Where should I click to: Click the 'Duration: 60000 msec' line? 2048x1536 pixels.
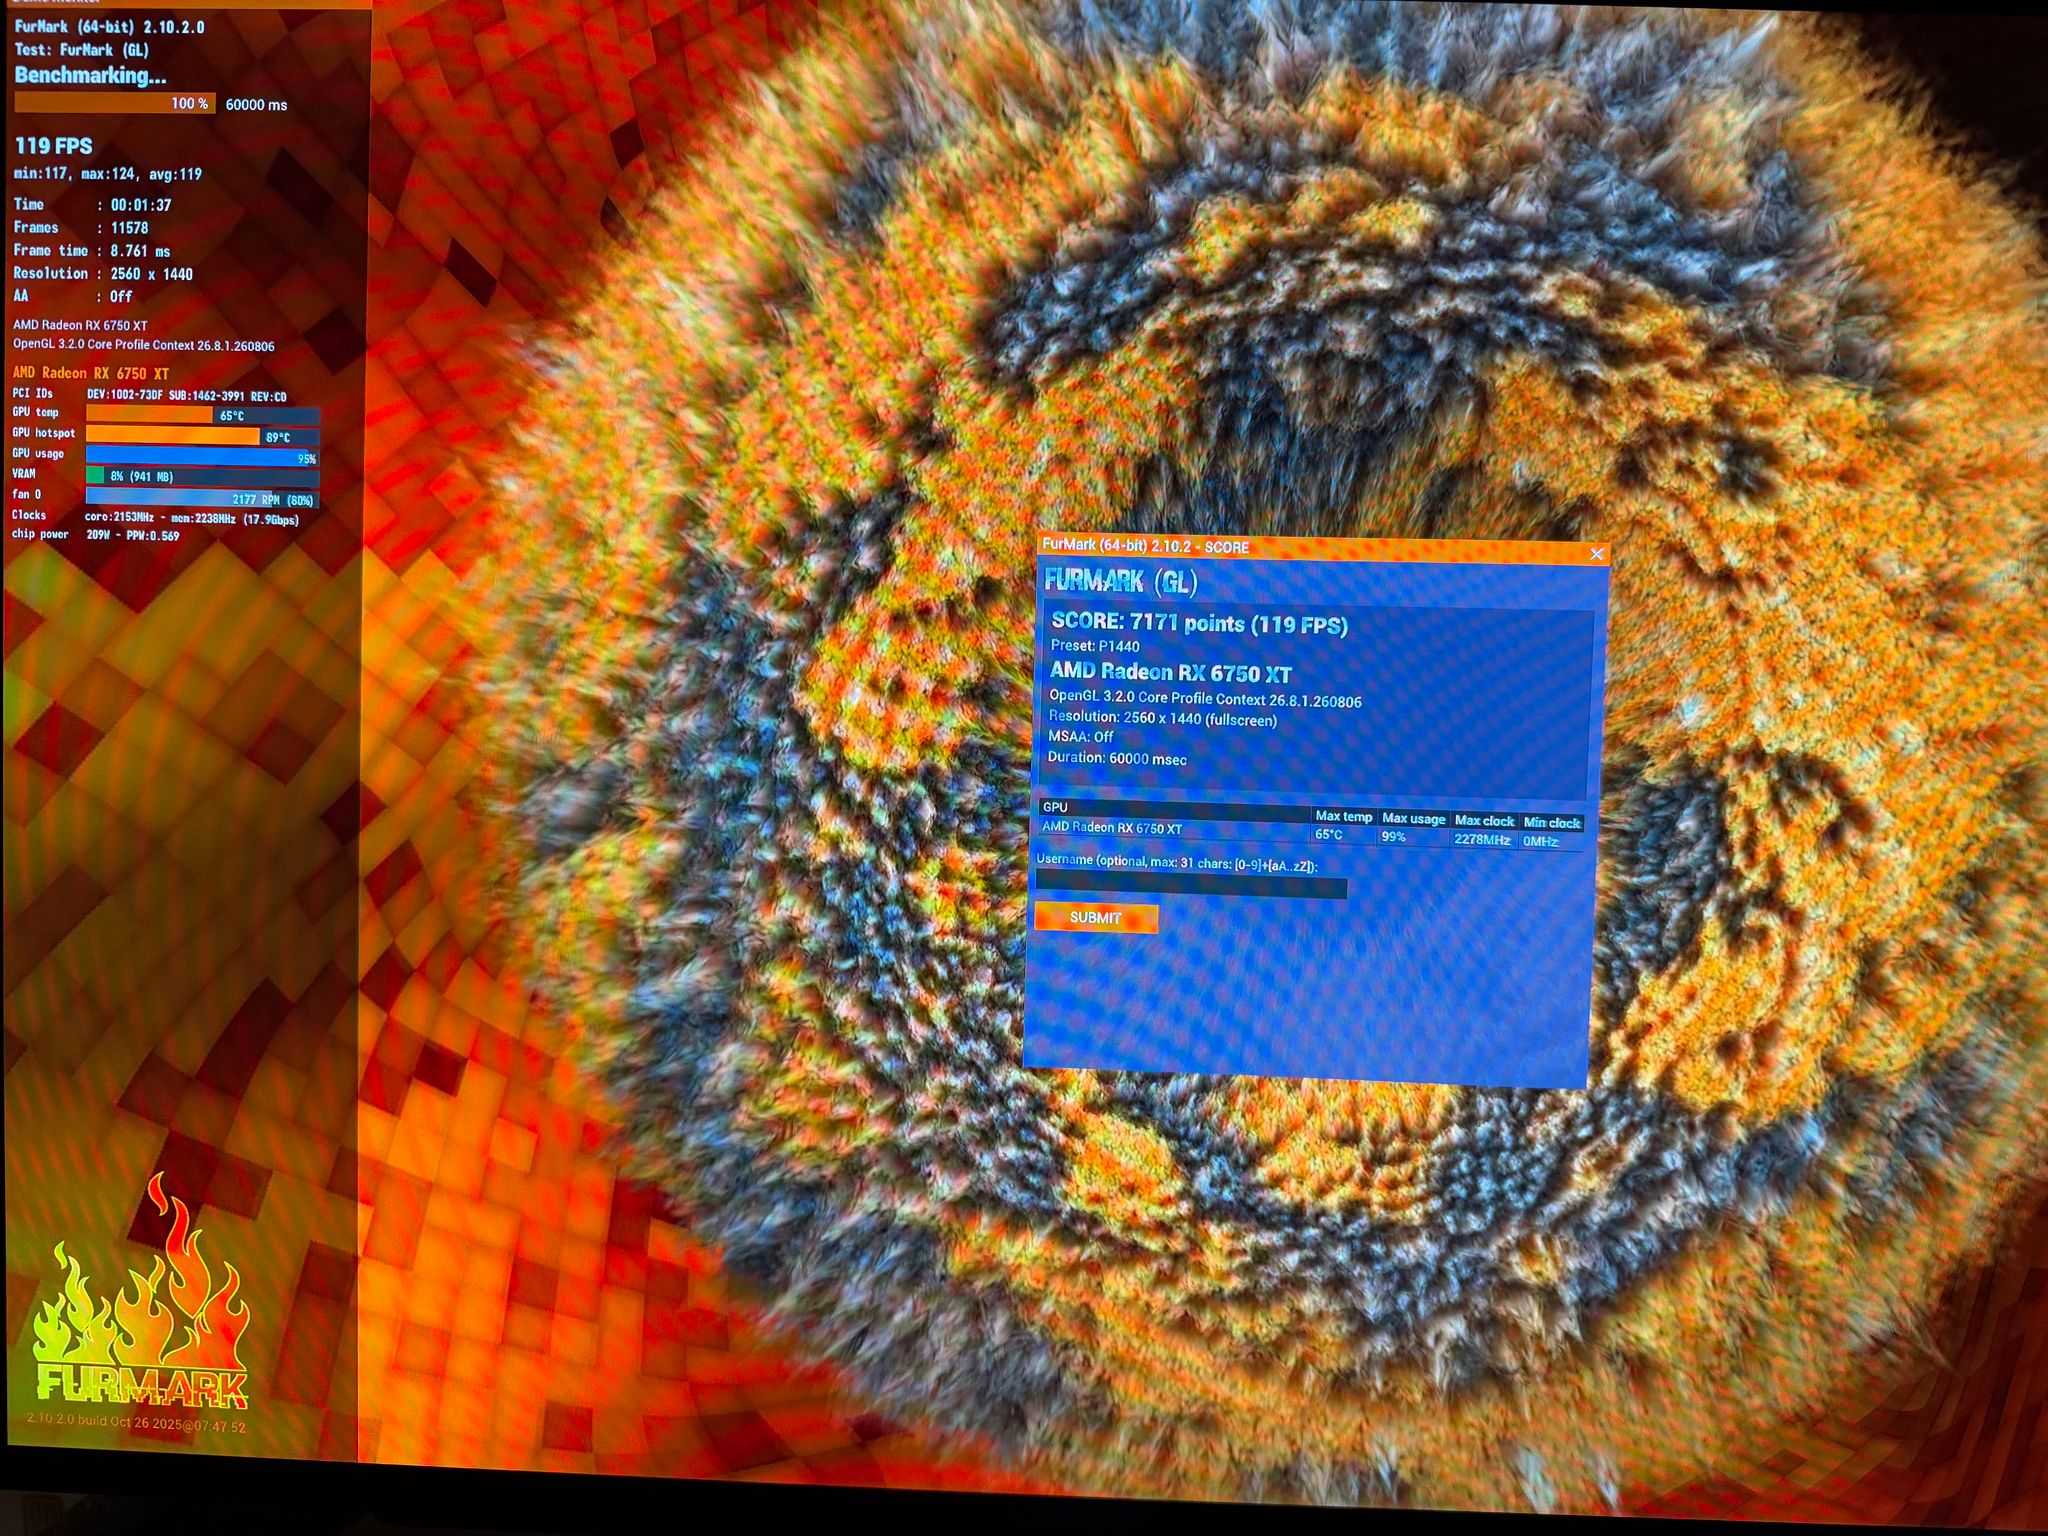coord(1117,758)
